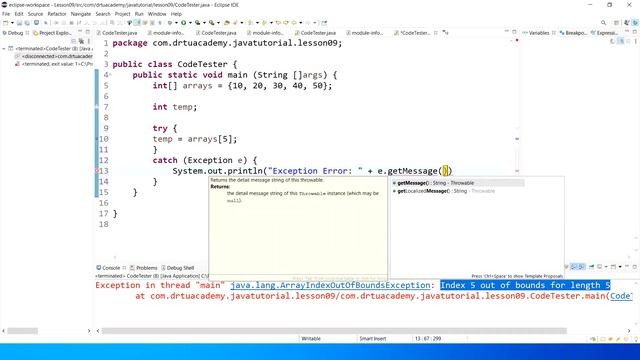This screenshot has width=640, height=360.
Task: Click the External Tools toolbar icon
Action: tap(211, 23)
